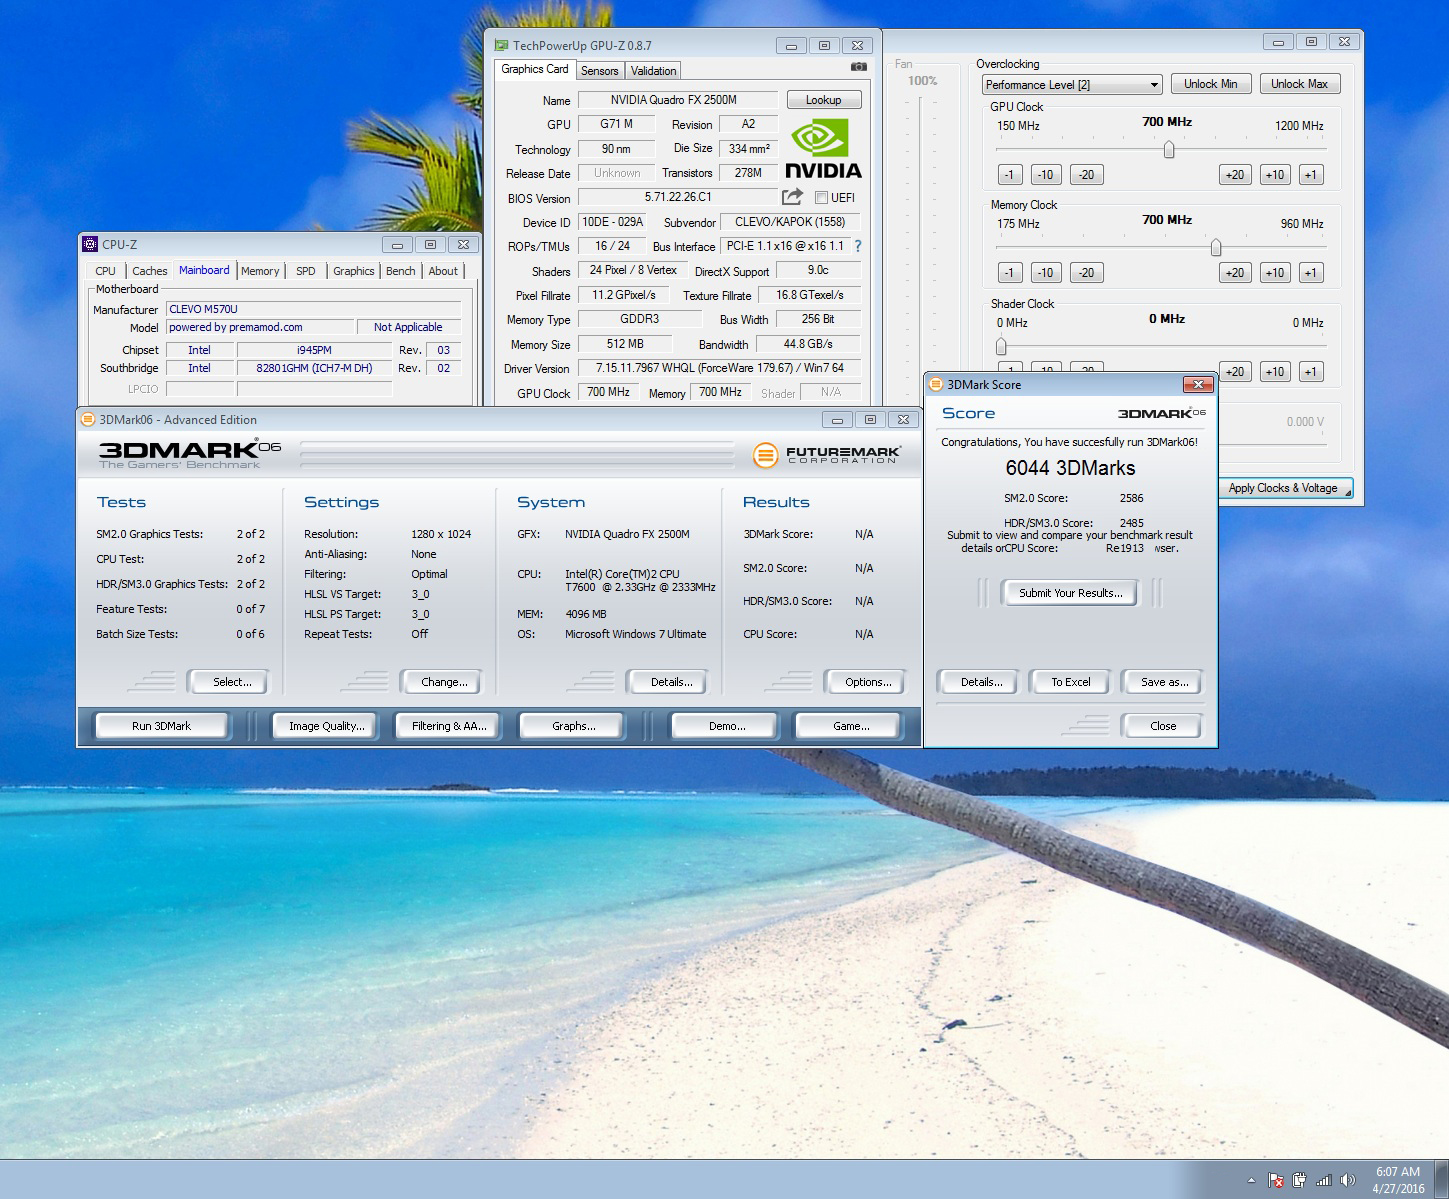The image size is (1449, 1199).
Task: Click To Excel button
Action: pyautogui.click(x=1071, y=682)
